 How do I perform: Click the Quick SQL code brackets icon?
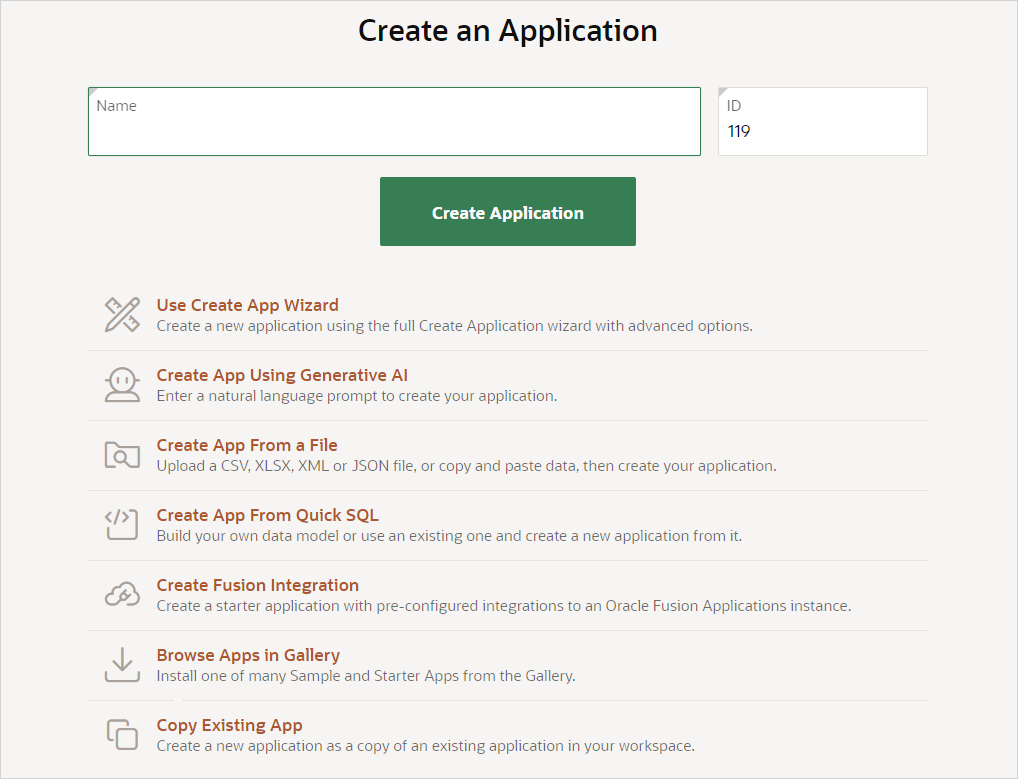pyautogui.click(x=122, y=525)
